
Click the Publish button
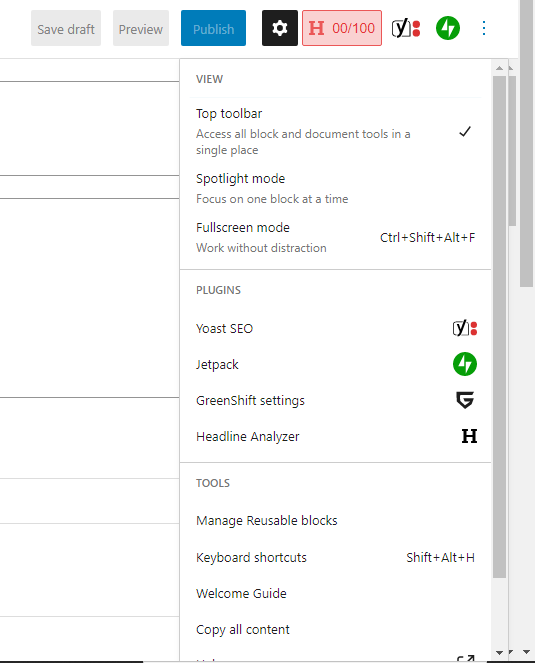point(213,28)
